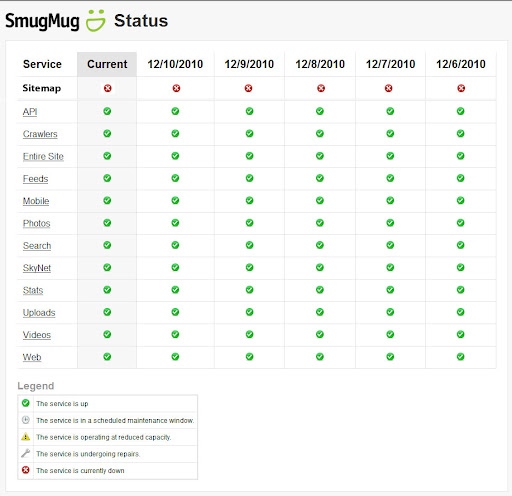This screenshot has width=512, height=496.
Task: Click Uploads green check under 12/8/2010
Action: [x=320, y=312]
